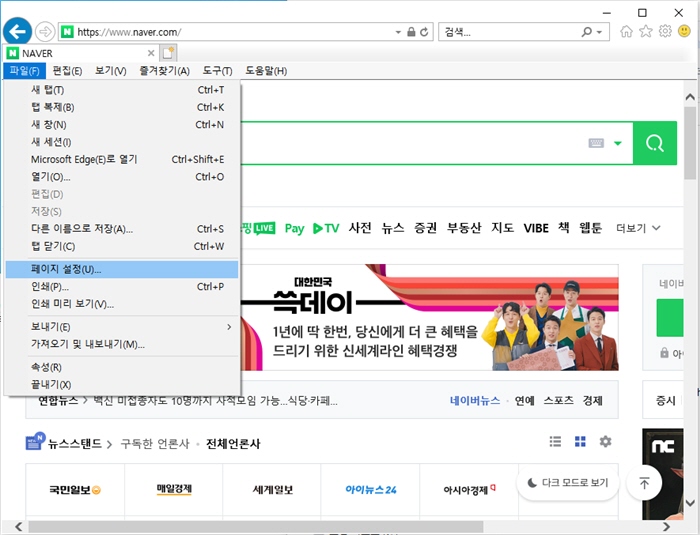
Task: Select 끝내기(X) menu entry
Action: coord(122,385)
